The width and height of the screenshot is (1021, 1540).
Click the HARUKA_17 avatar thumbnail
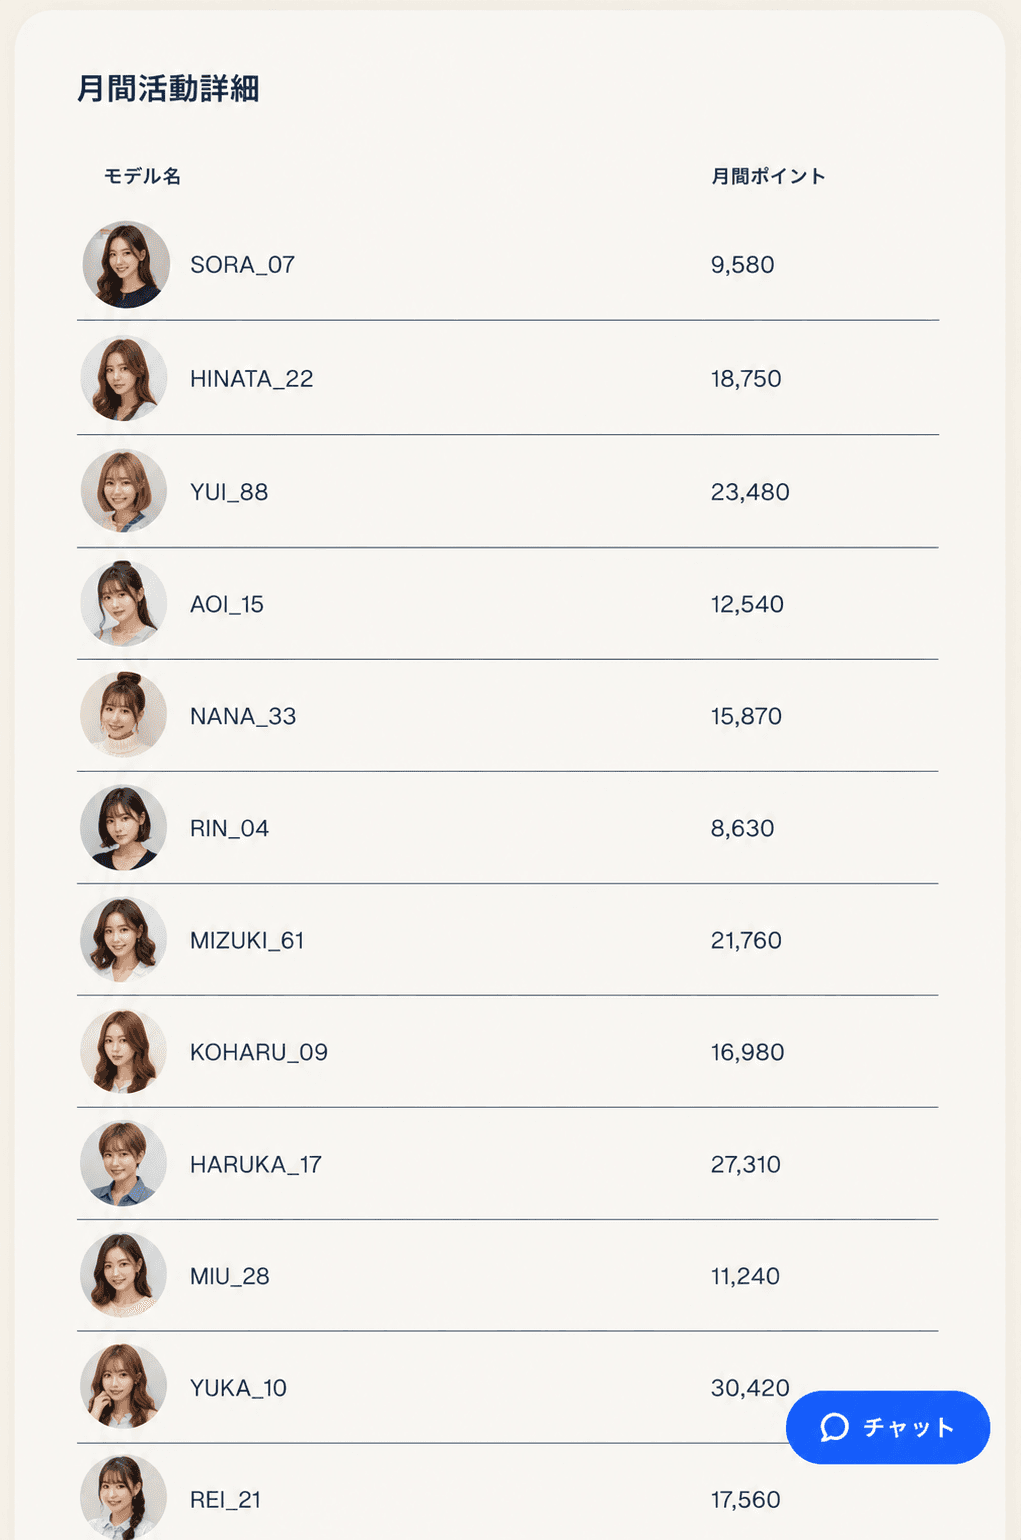click(124, 1163)
